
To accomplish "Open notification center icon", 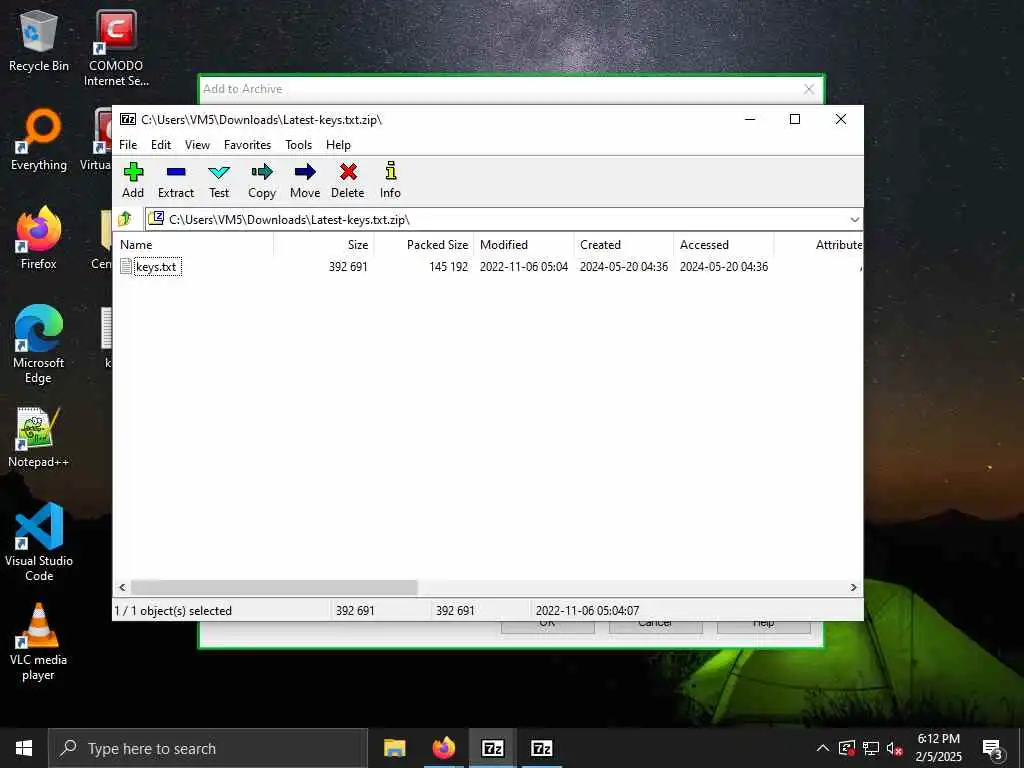I will click(992, 748).
